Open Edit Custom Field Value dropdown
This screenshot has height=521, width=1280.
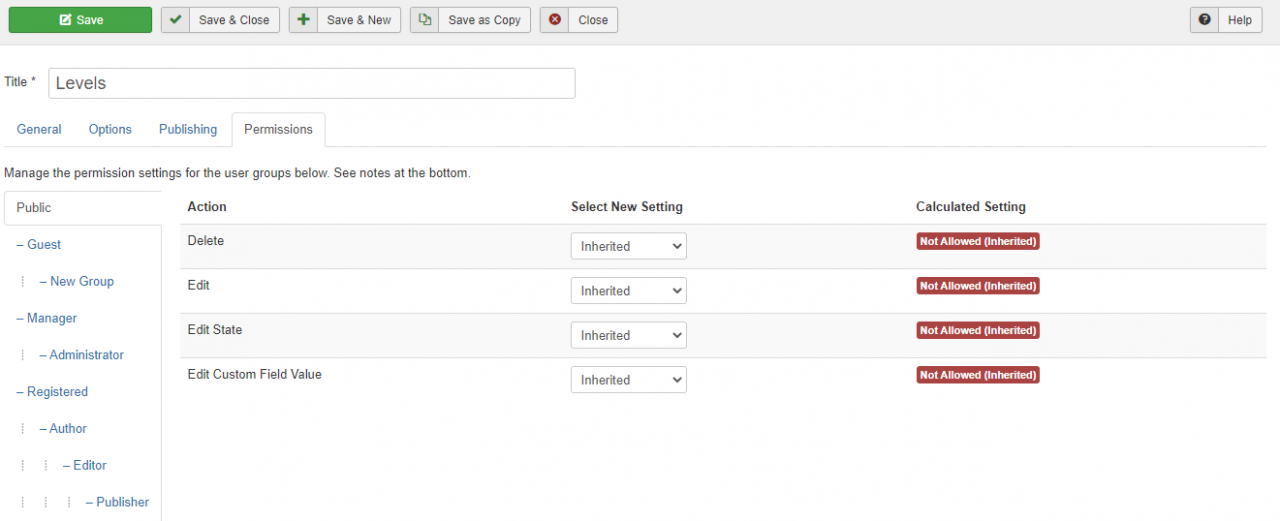tap(628, 380)
